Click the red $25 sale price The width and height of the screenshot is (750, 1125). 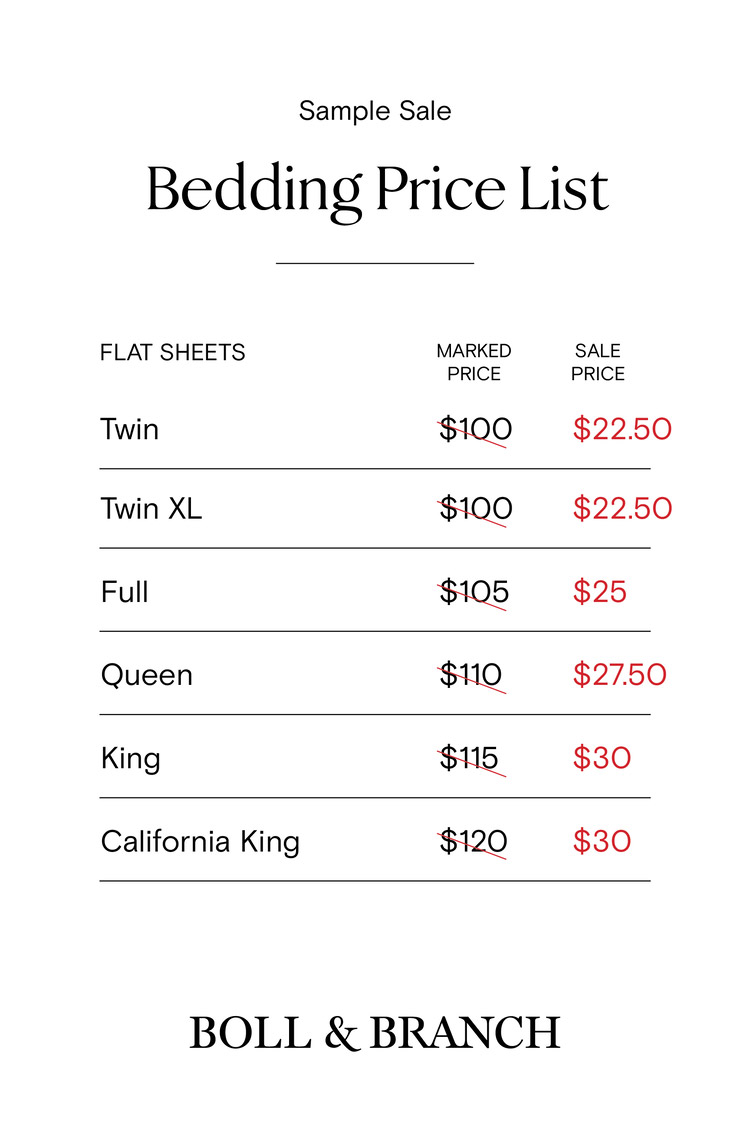pyautogui.click(x=599, y=592)
